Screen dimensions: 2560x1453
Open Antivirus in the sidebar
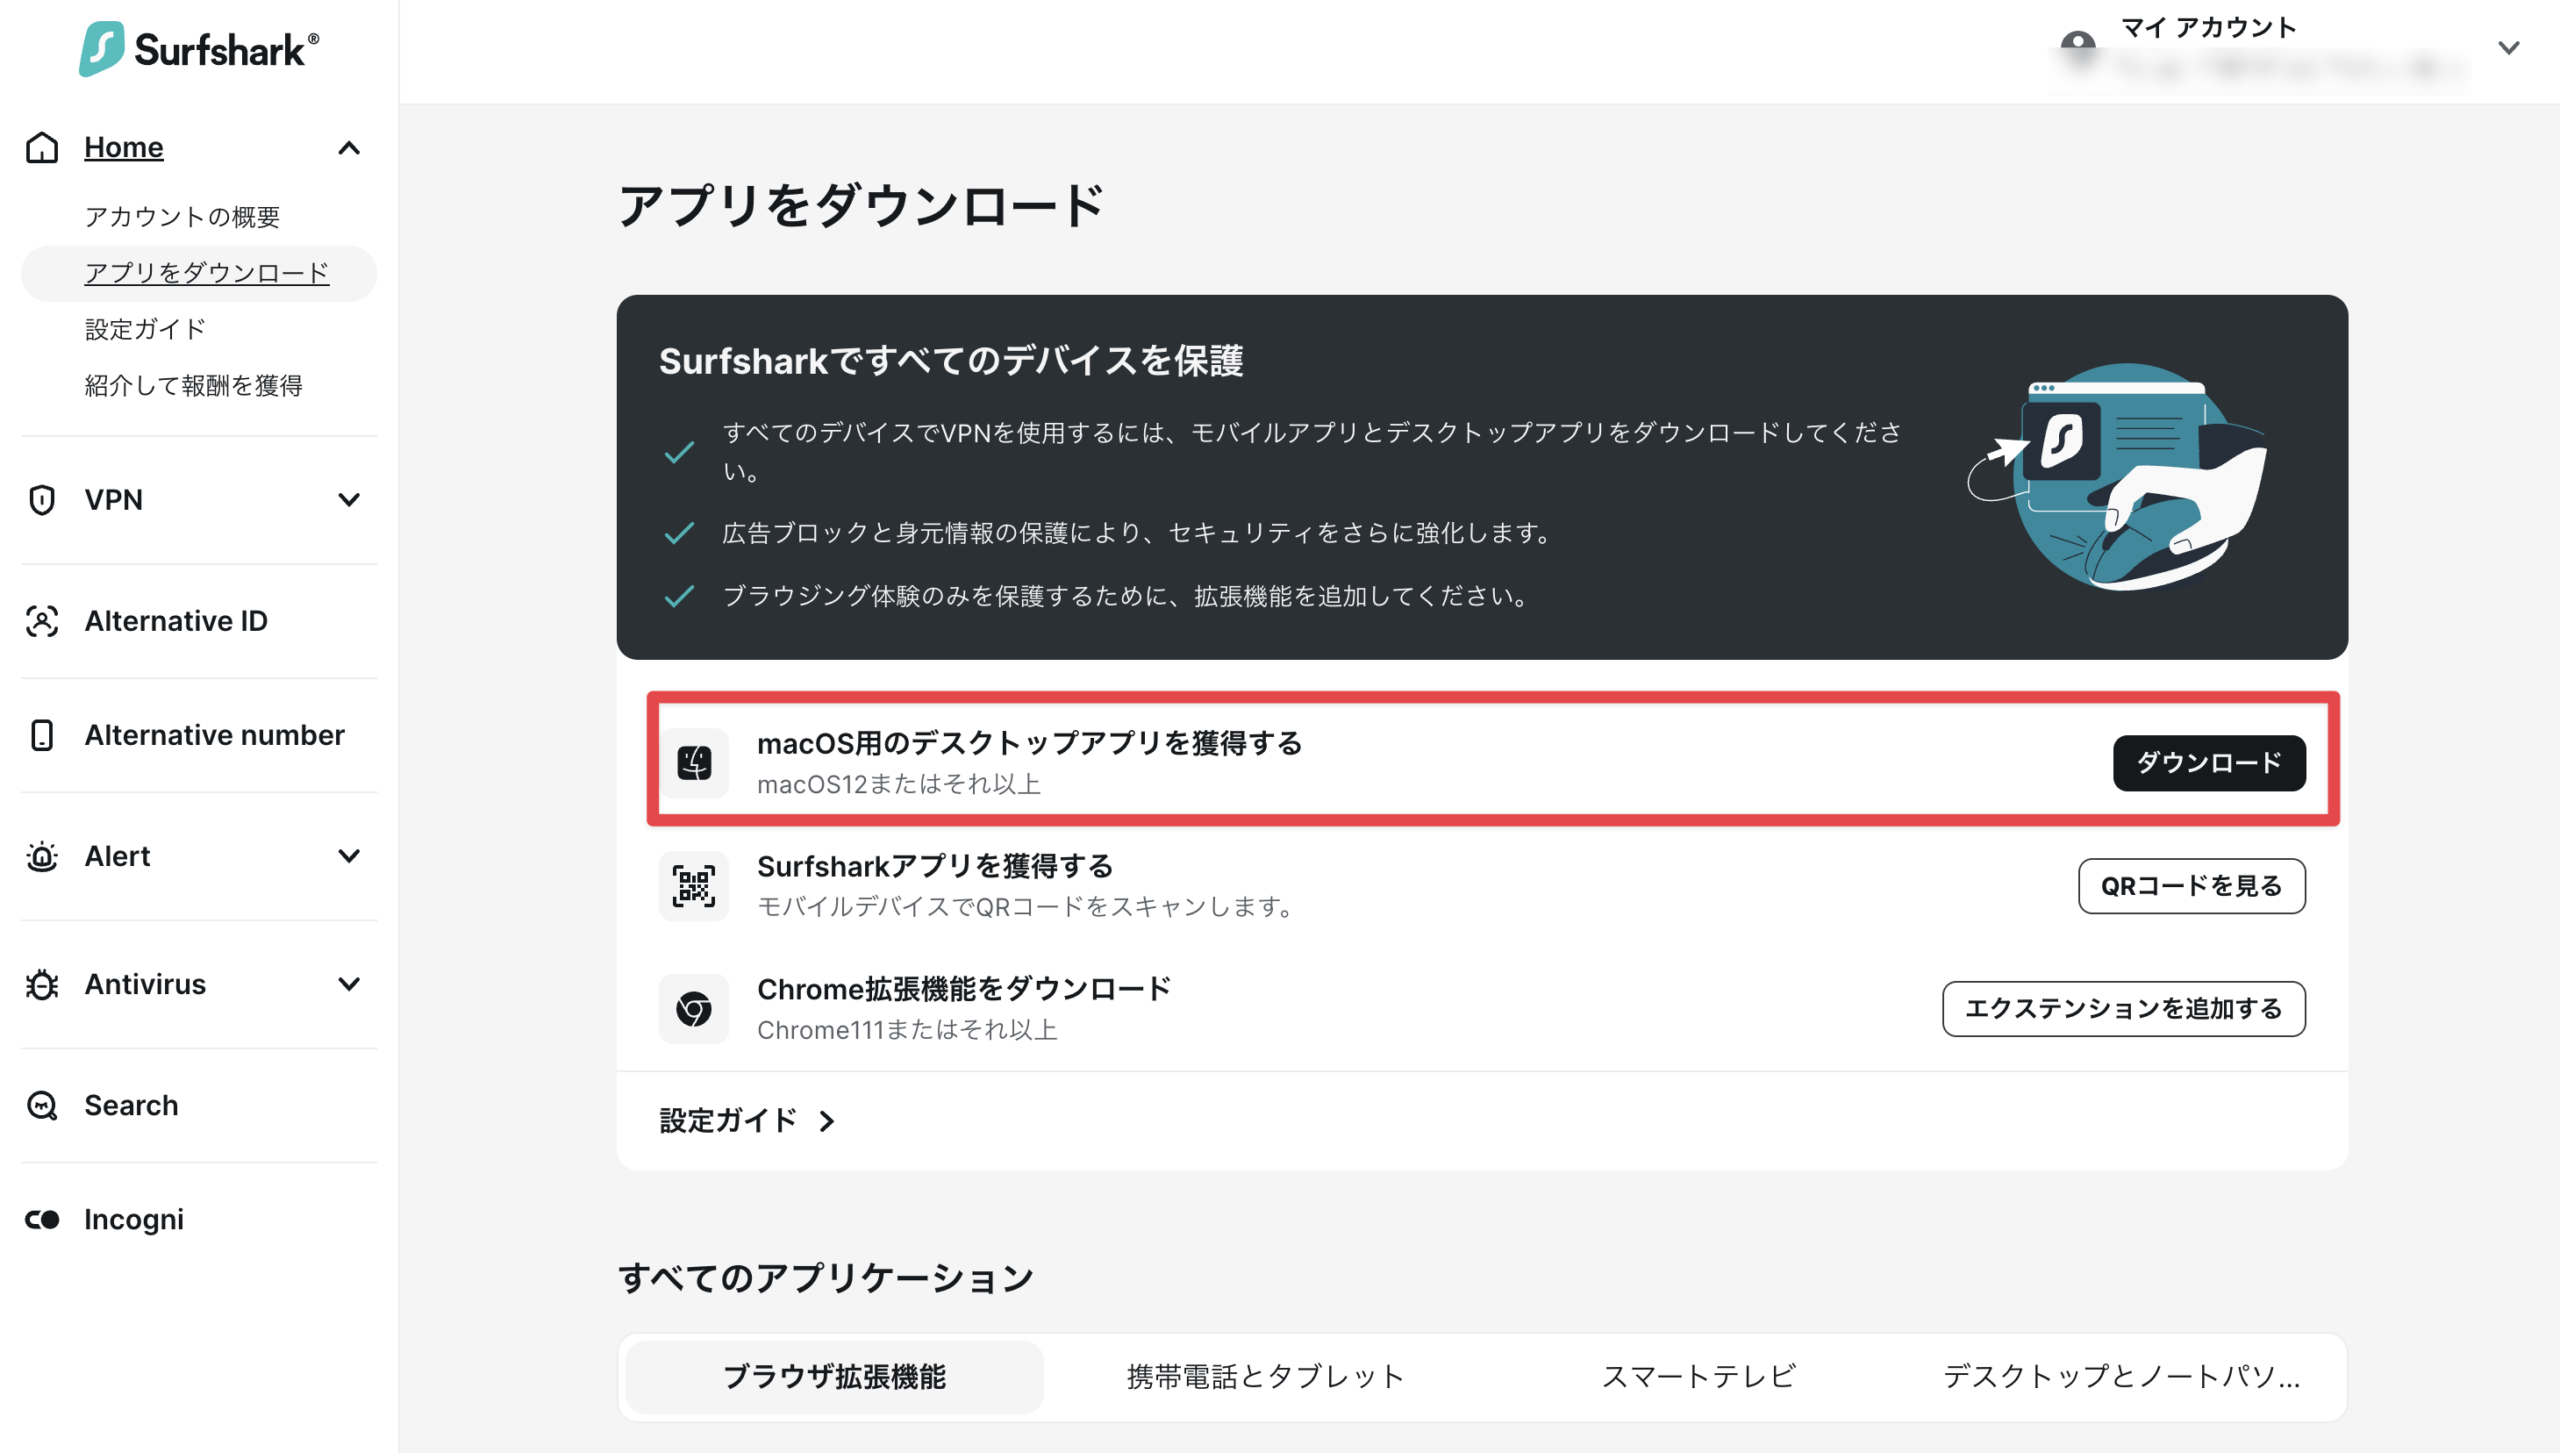[146, 984]
